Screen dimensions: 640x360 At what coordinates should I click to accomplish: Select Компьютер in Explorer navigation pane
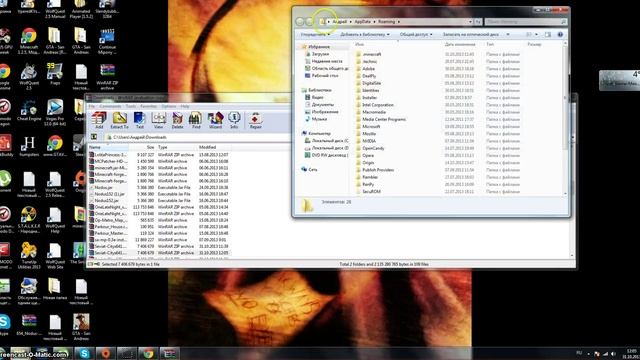(319, 133)
